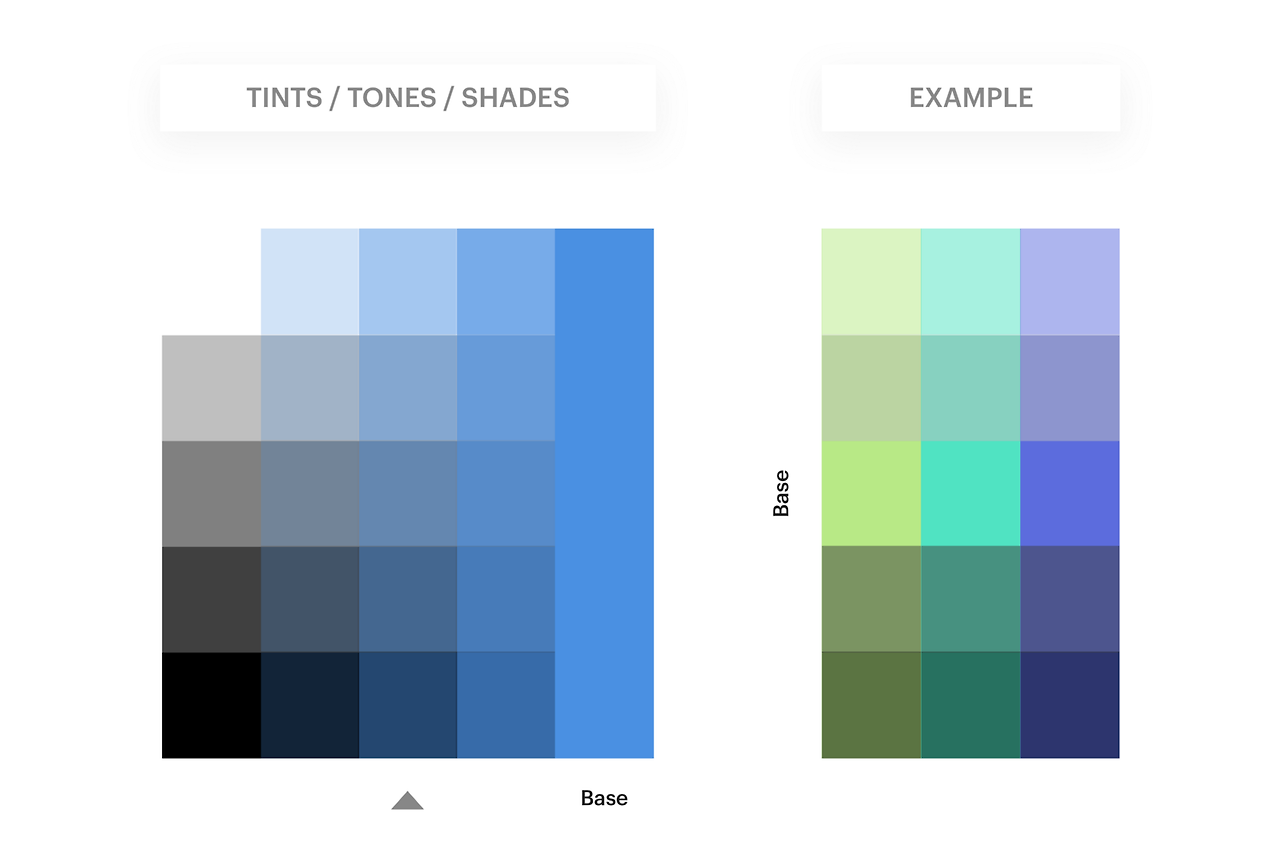
Task: Select the dark olive green shade swatch
Action: [871, 705]
